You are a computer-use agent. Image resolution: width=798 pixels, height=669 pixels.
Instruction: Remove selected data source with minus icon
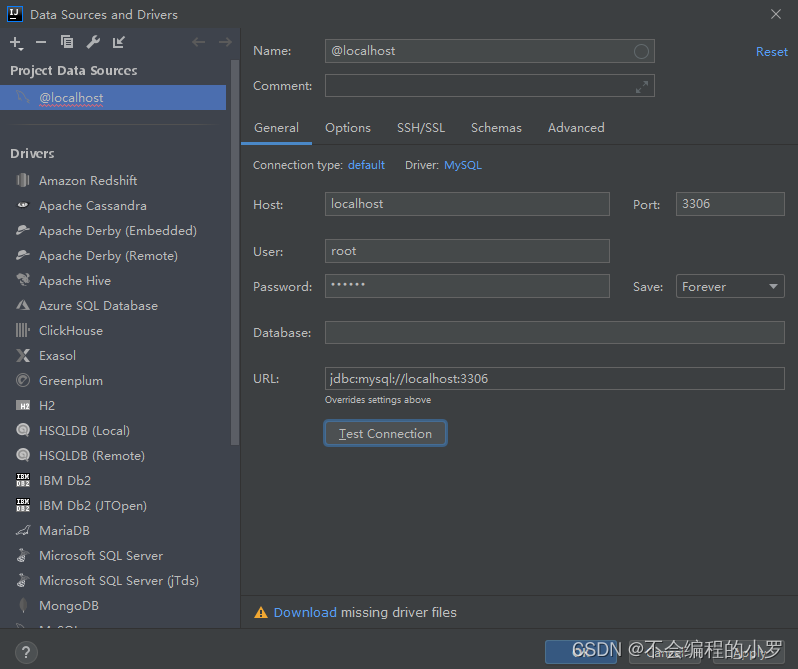click(41, 42)
